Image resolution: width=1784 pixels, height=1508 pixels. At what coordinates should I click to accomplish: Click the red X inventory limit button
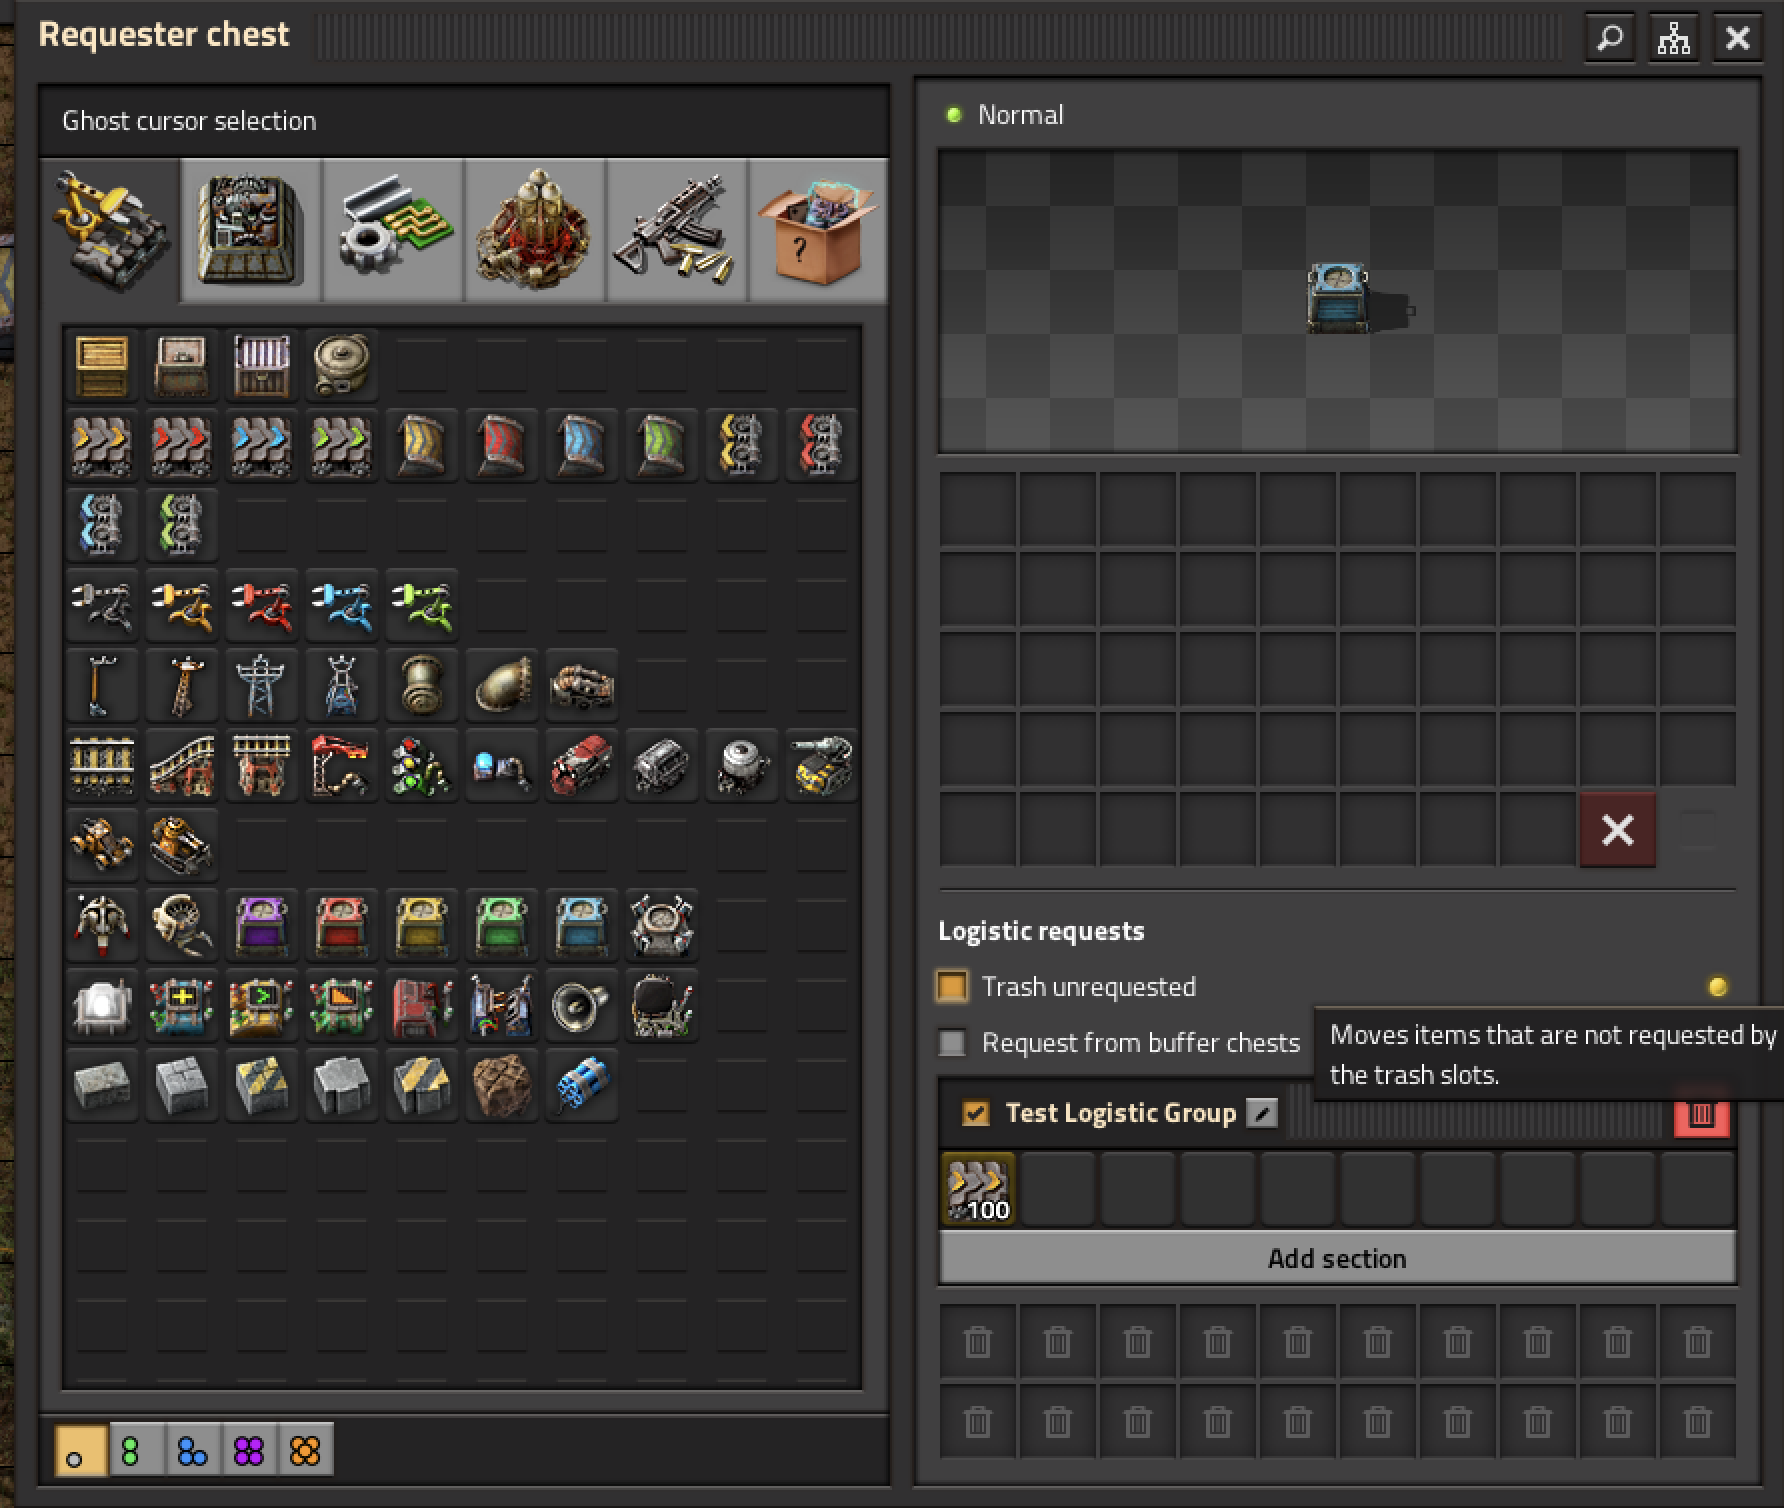(x=1618, y=830)
